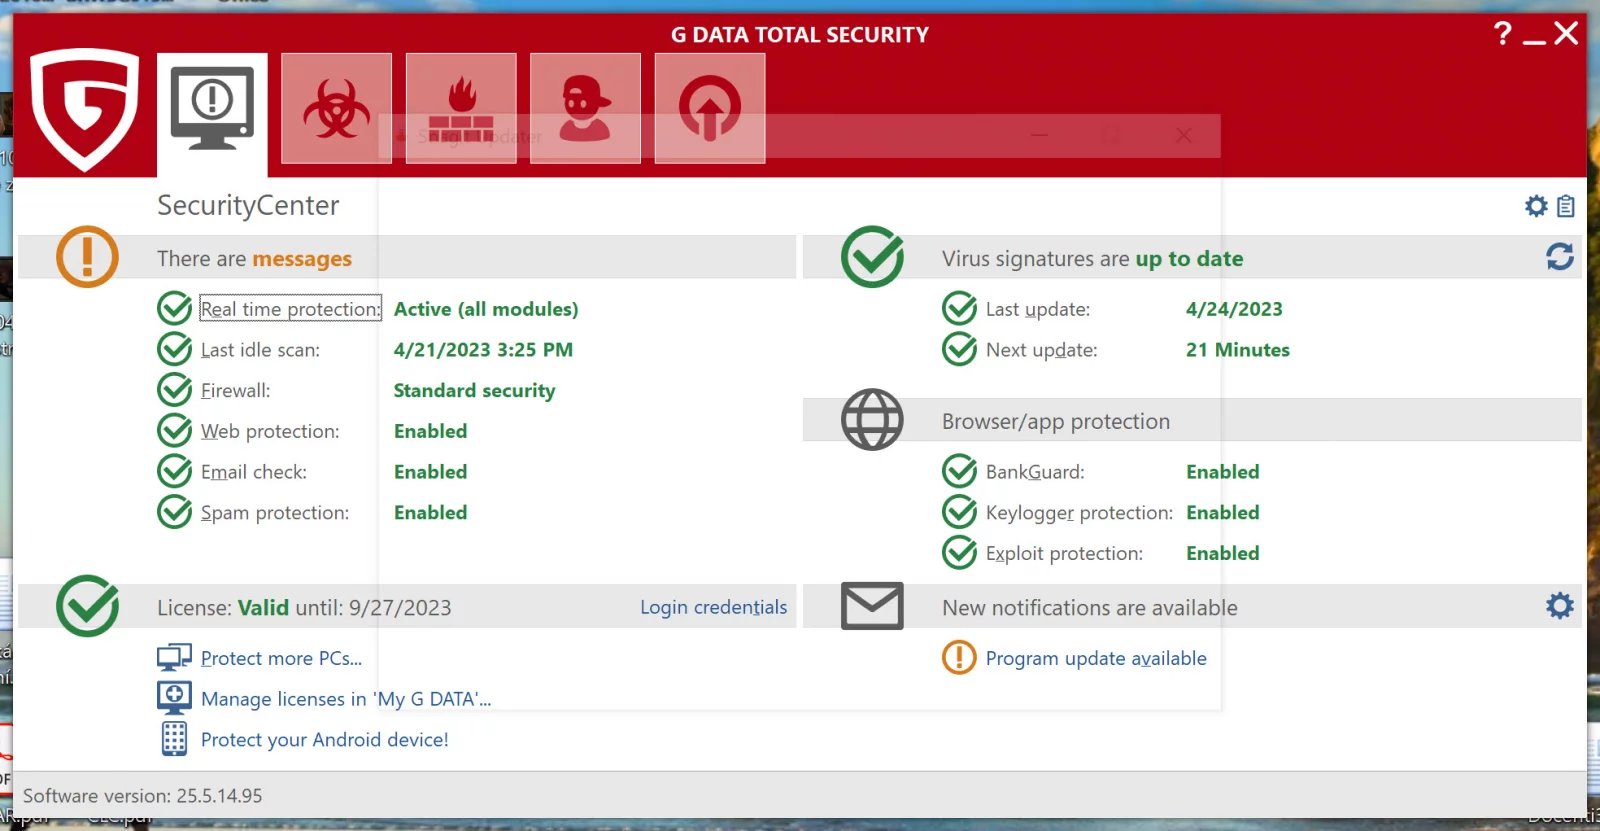This screenshot has height=831, width=1600.
Task: Click the checkmark beside Exploit protection
Action: [960, 553]
